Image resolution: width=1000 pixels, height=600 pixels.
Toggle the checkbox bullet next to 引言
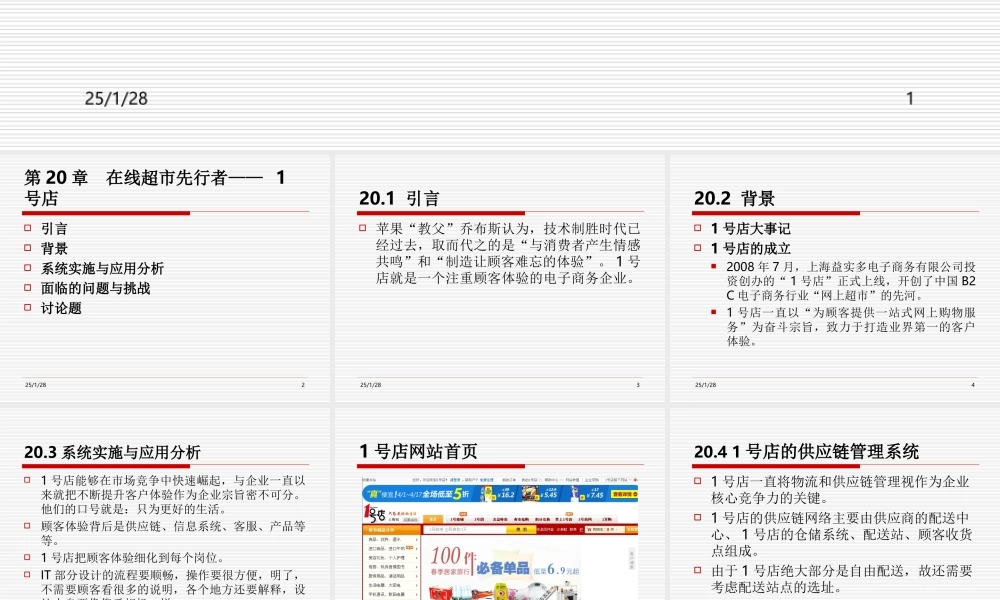click(29, 229)
